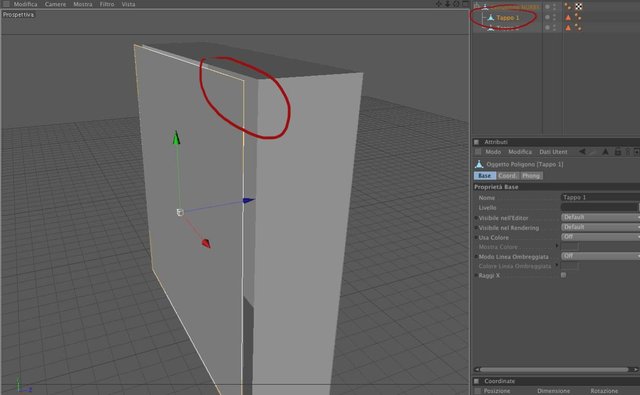Open the Filtro menu
Screen dimensions: 640x395
[107, 4]
